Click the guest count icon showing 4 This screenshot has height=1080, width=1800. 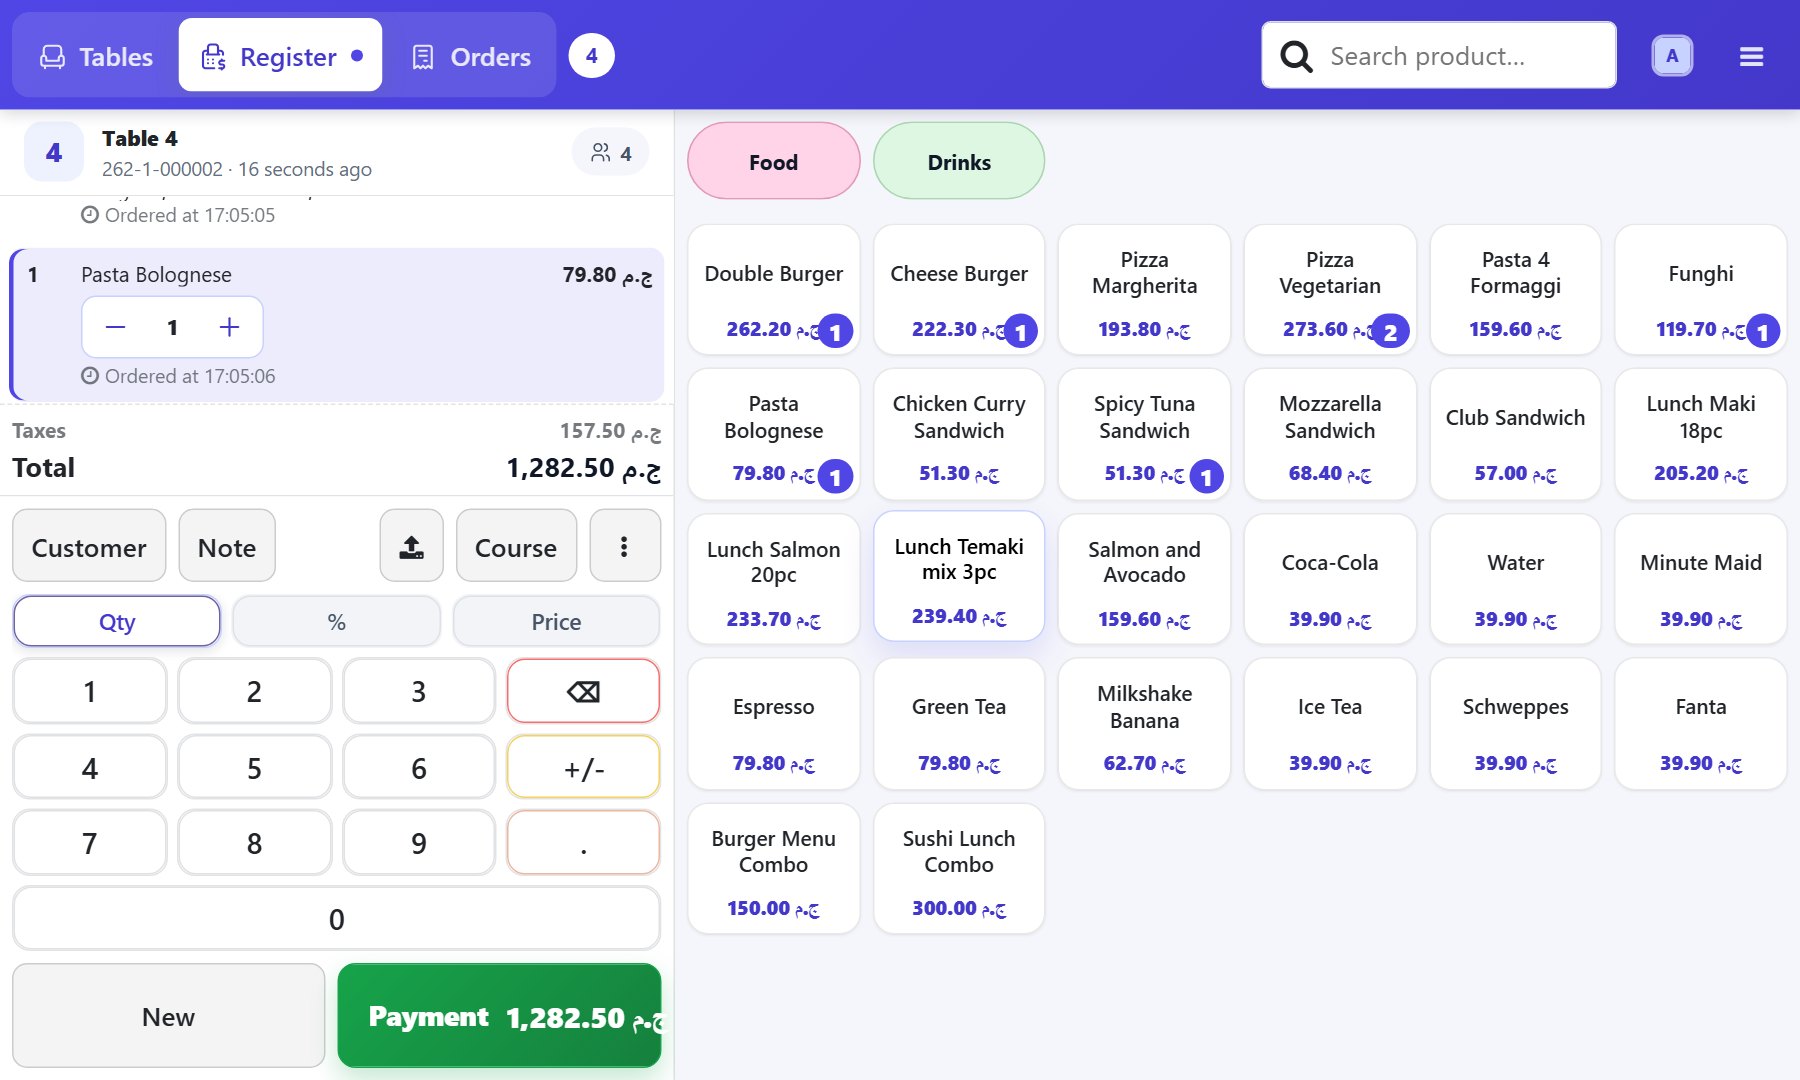click(611, 153)
